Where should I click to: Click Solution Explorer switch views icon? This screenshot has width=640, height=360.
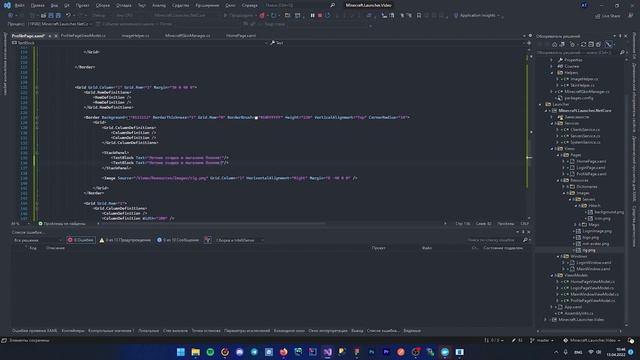[x=562, y=44]
